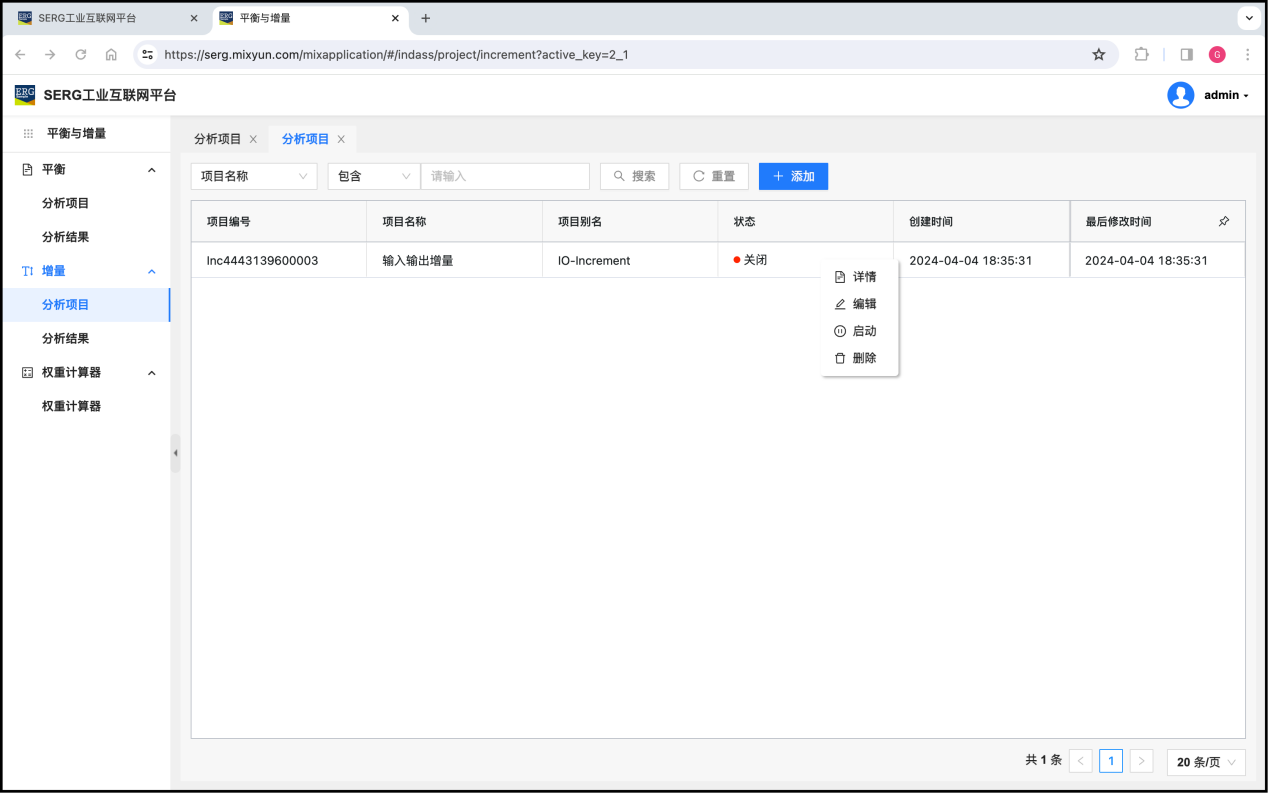Reload the page in the browser
The height and width of the screenshot is (793, 1268).
click(x=81, y=55)
